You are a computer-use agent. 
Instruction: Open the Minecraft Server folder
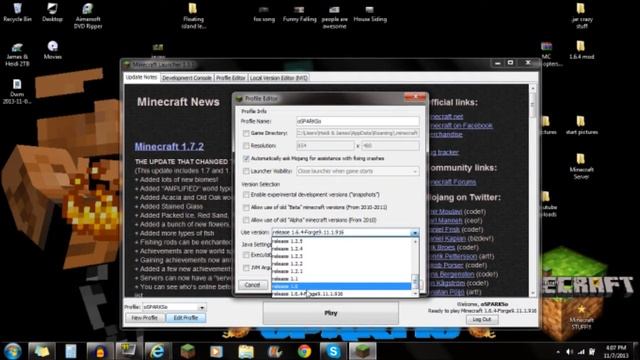coord(581,166)
